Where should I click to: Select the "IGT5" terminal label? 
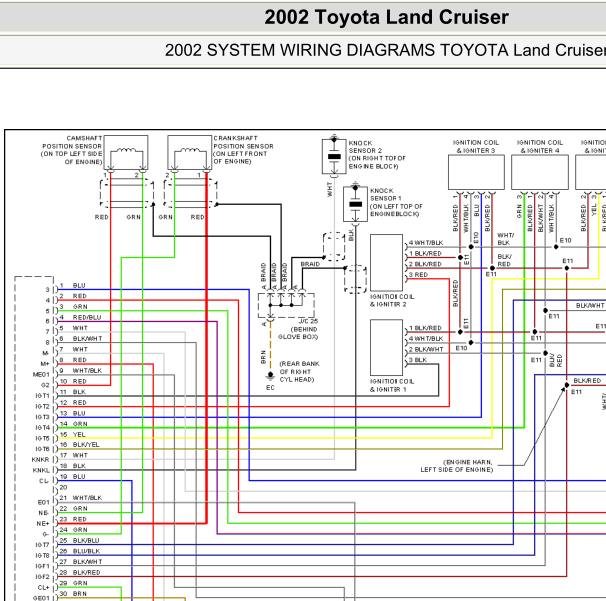43,438
